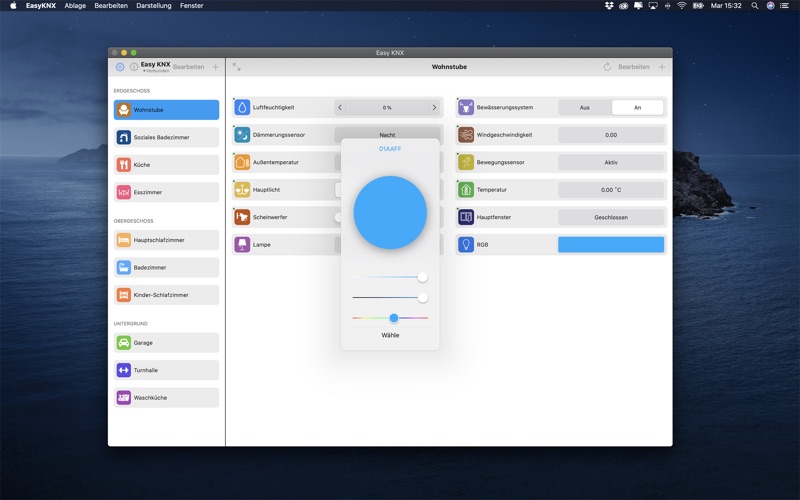Decrease Luftfeuchtigkeit with left arrow
The image size is (800, 500).
340,108
